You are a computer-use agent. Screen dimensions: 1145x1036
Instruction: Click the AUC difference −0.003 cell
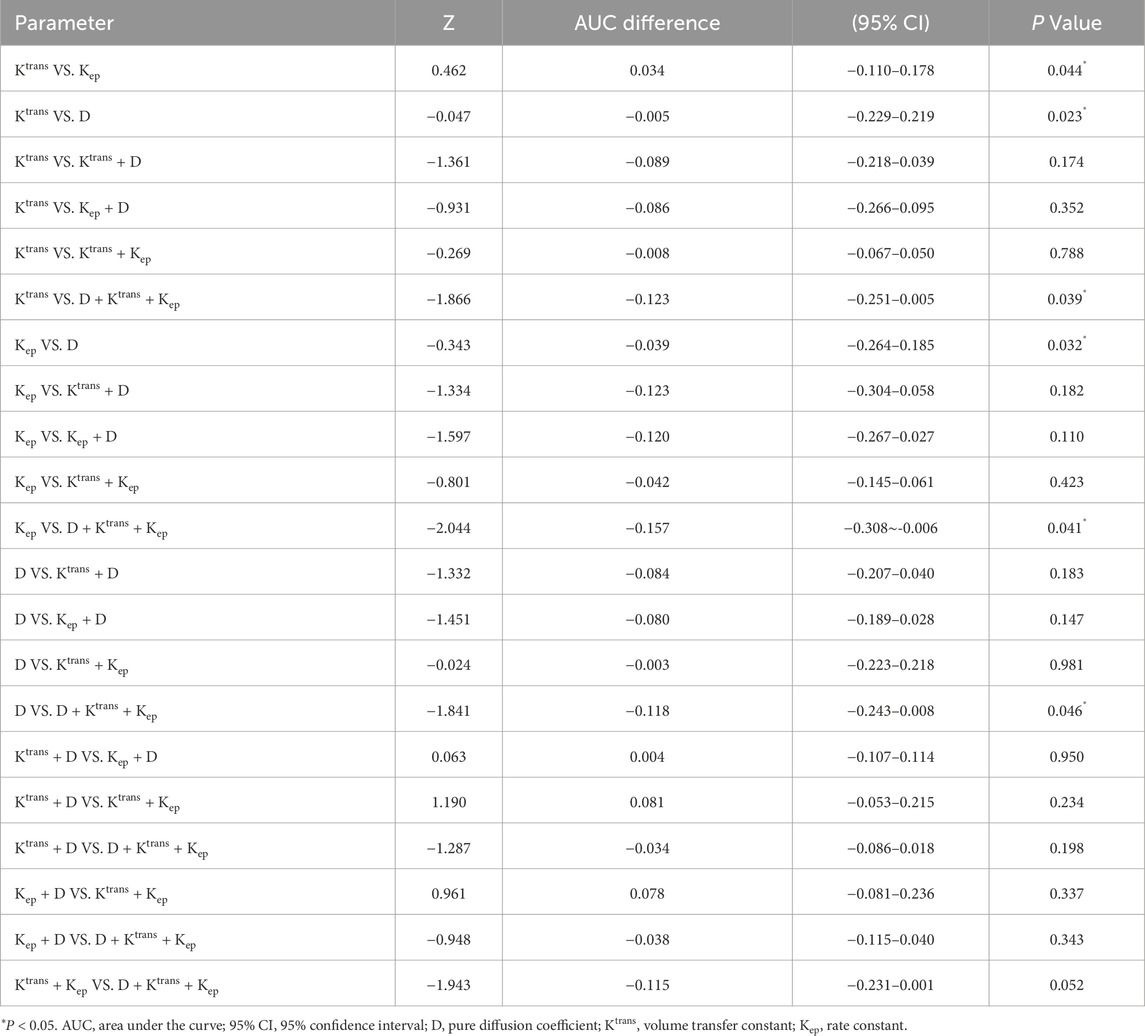(647, 664)
